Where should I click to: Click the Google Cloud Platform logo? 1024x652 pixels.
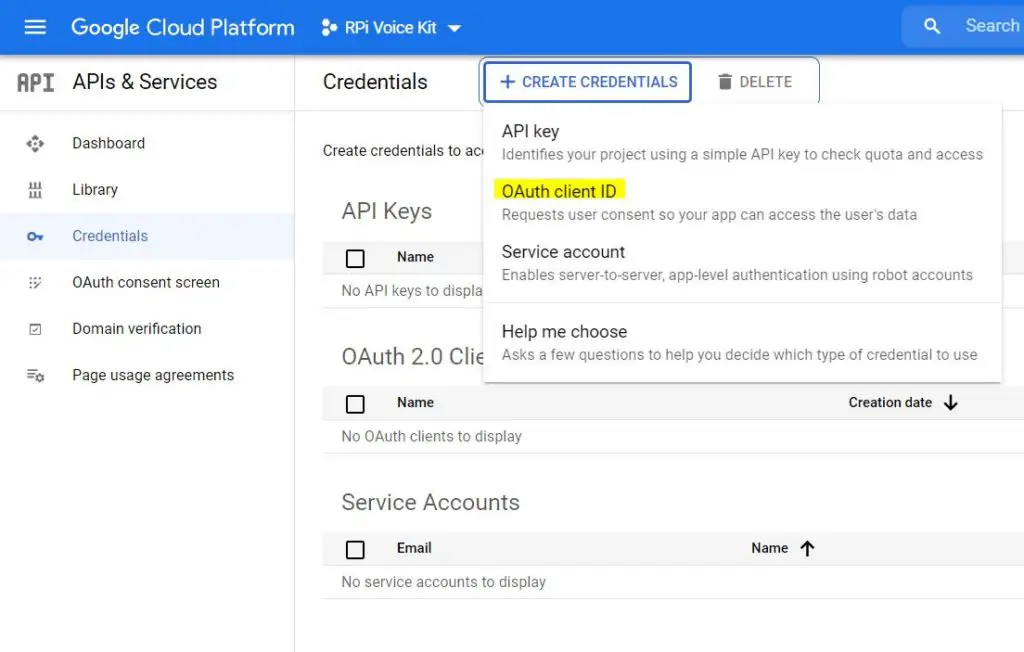pos(183,27)
